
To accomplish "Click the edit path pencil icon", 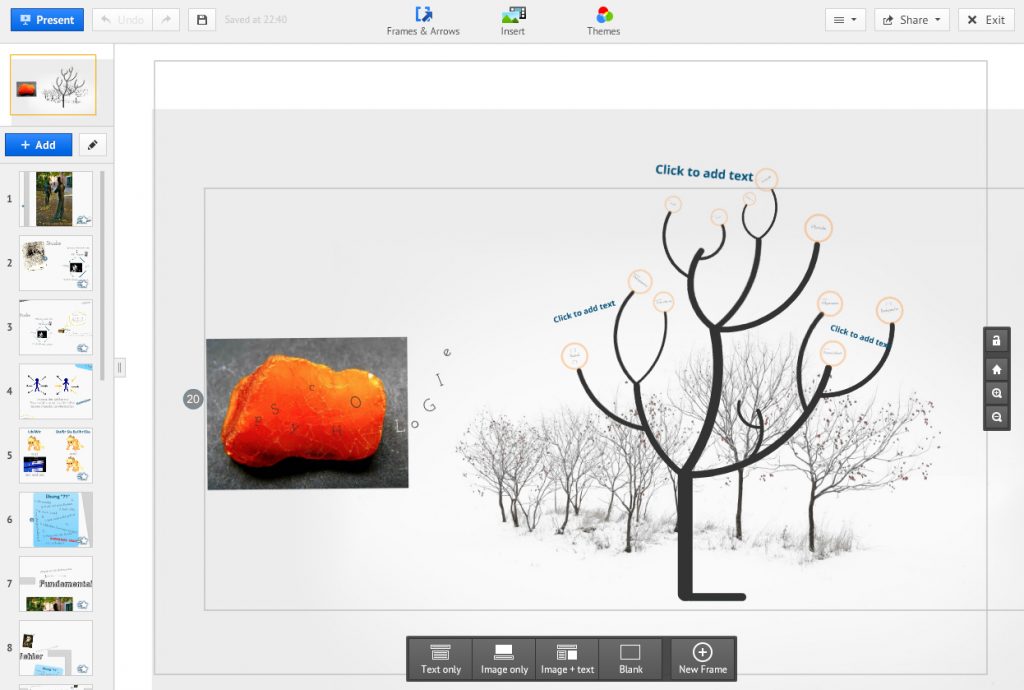I will click(x=92, y=145).
